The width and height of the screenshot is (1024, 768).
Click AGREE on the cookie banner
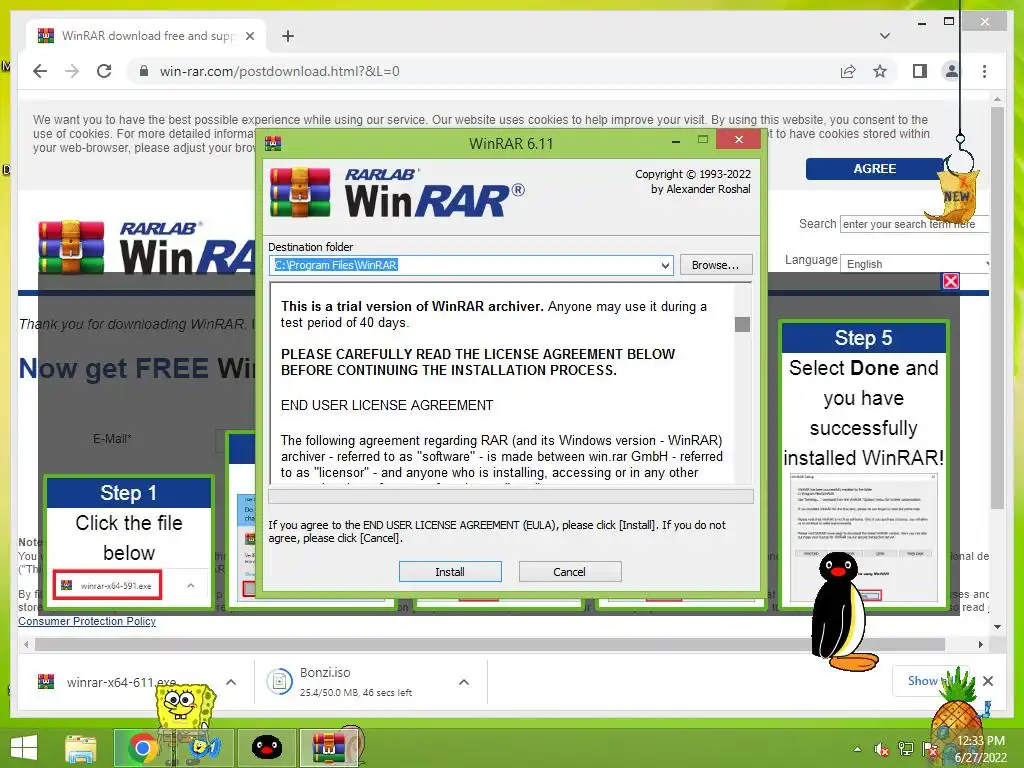[x=874, y=168]
